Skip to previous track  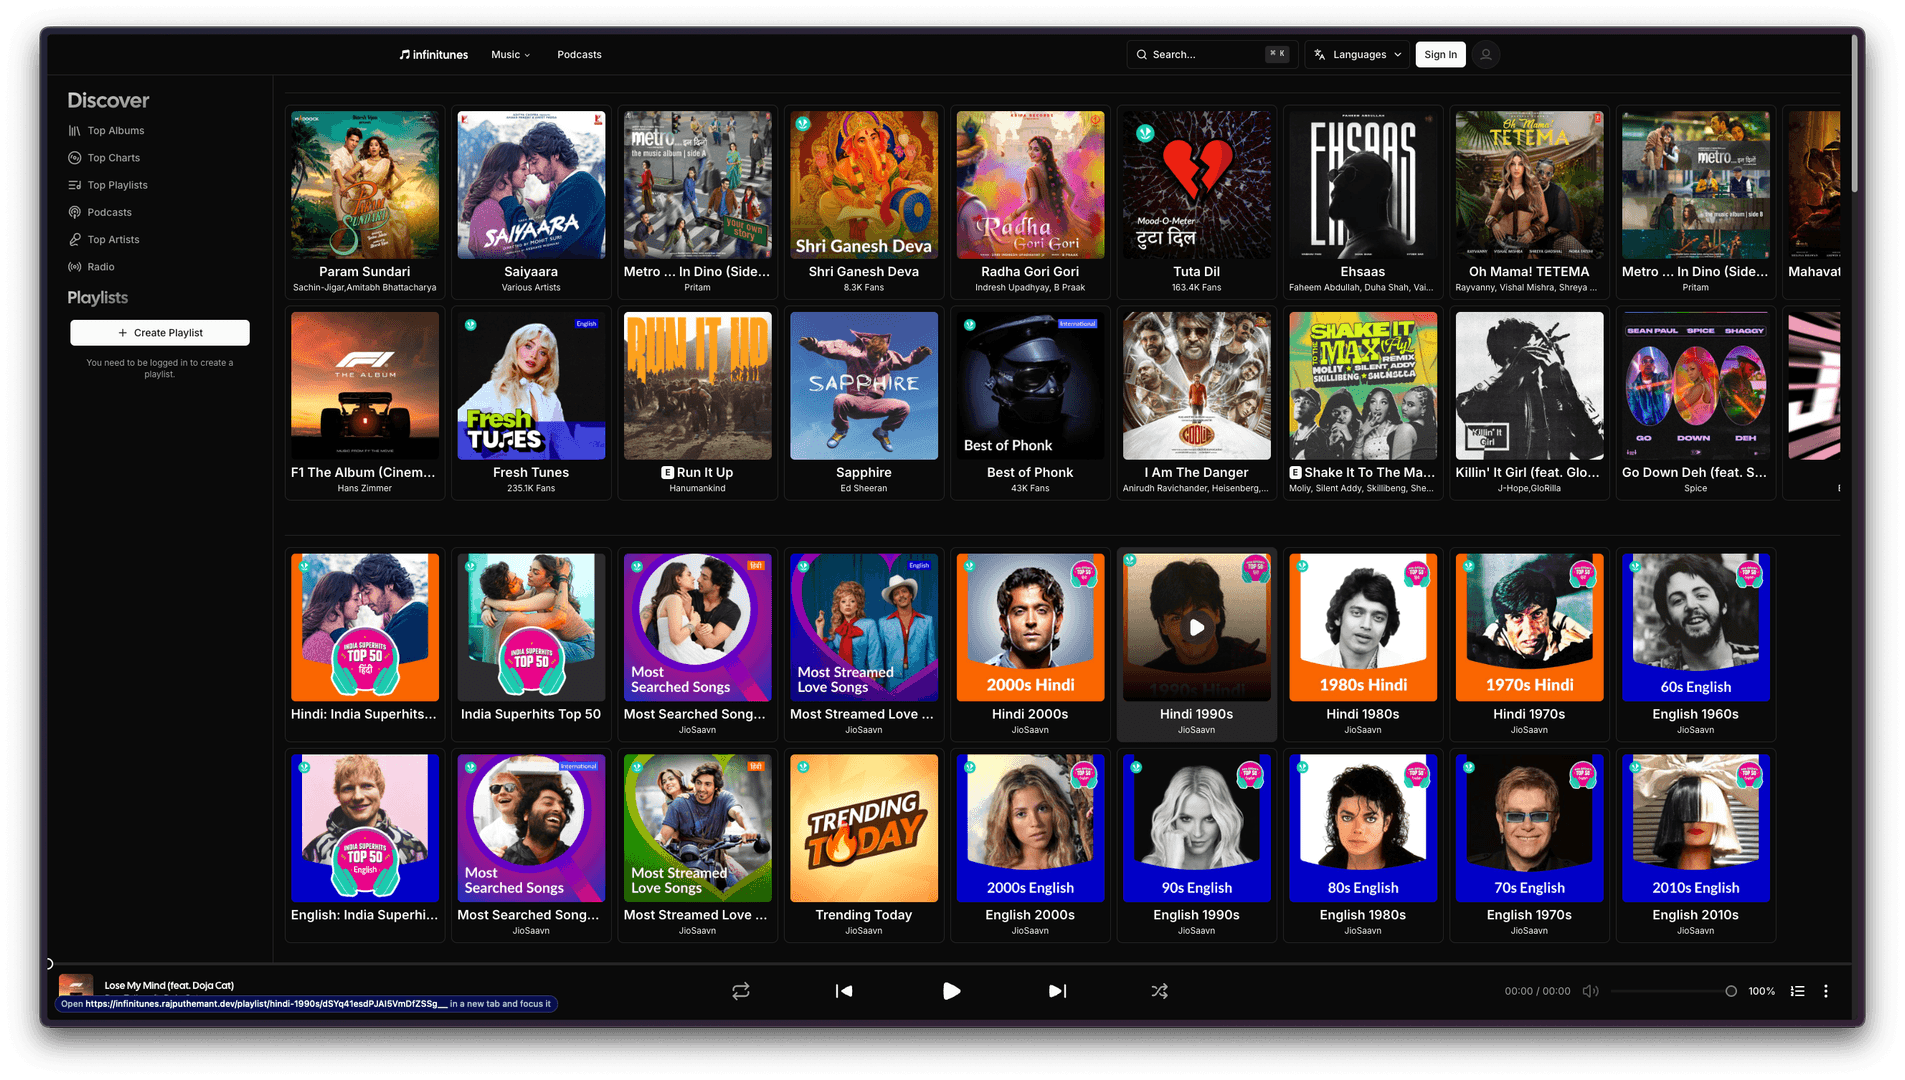[x=844, y=991]
